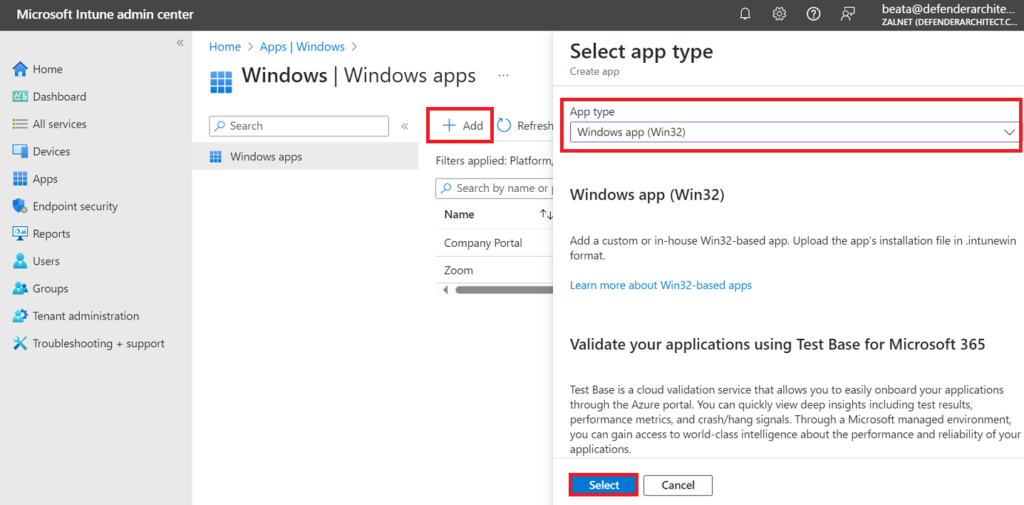Click the sort arrows next to Name
Viewport: 1024px width, 505px height.
[x=547, y=214]
